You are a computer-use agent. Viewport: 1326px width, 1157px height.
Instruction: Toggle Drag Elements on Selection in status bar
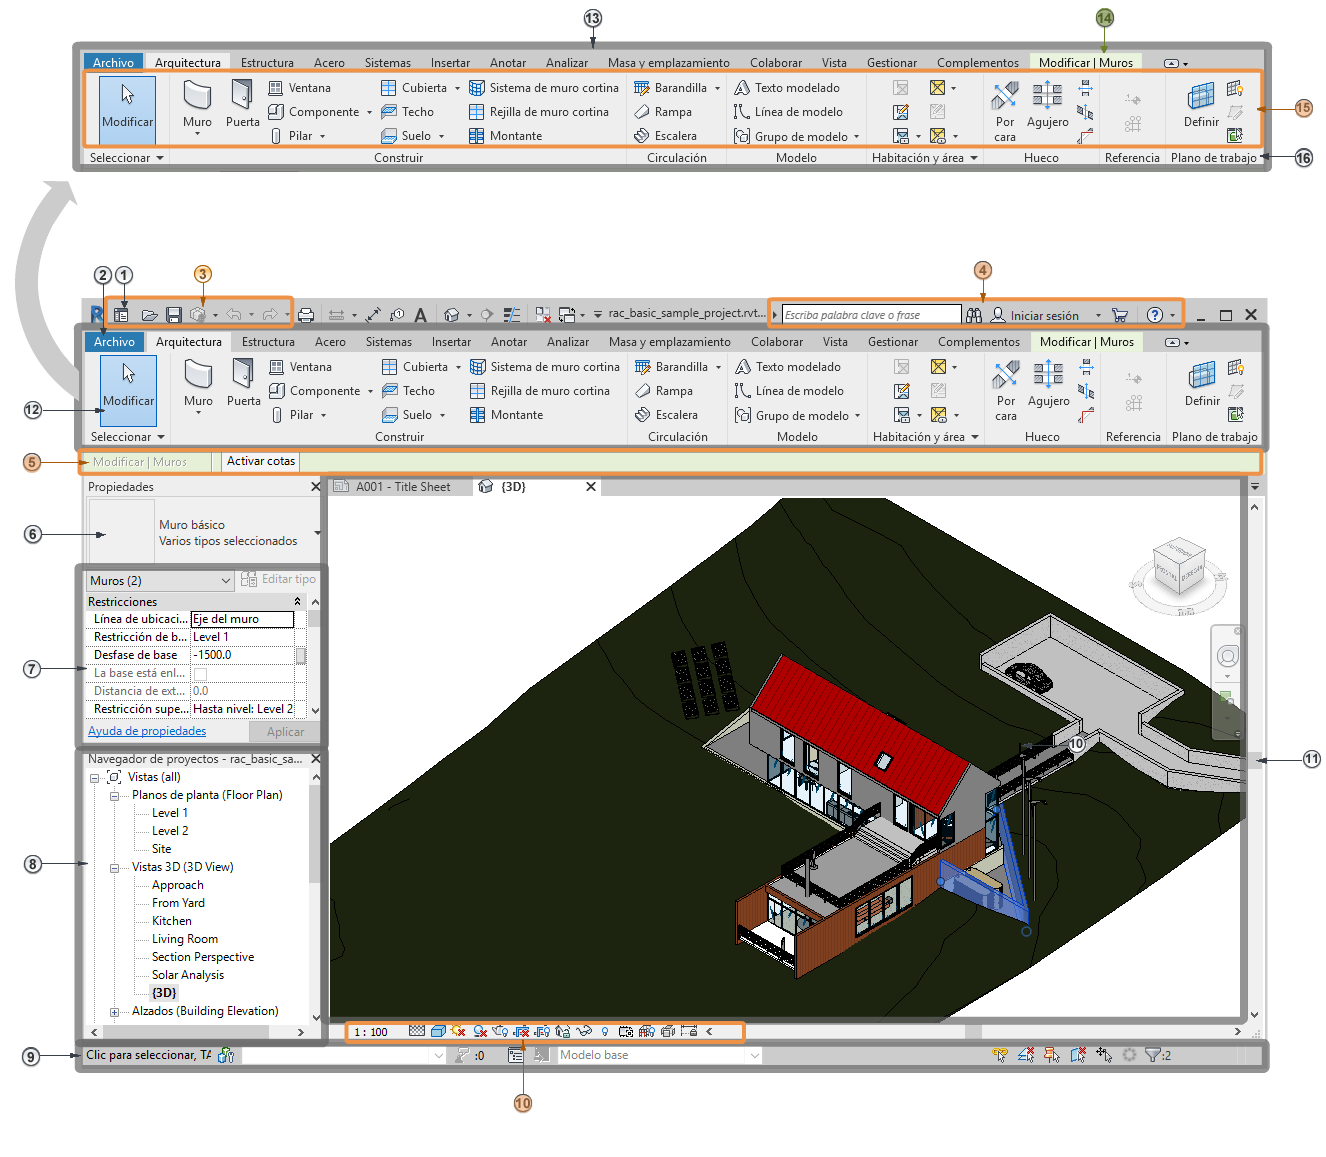(1104, 1055)
